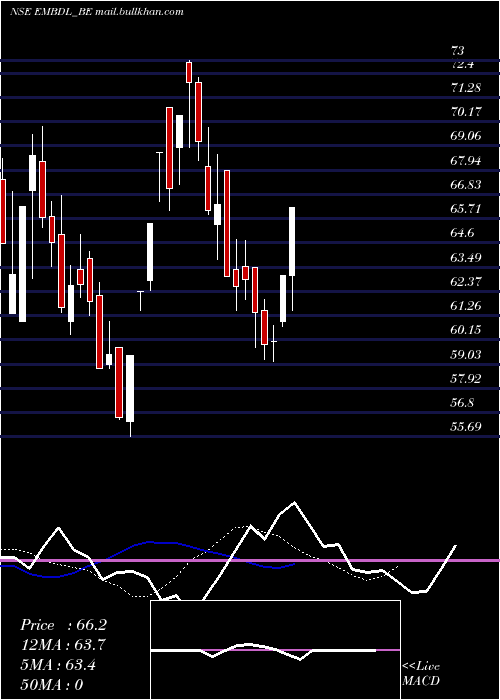The height and width of the screenshot is (700, 500).
Task: Click the highest red candlestick near 72.4
Action: tap(189, 72)
